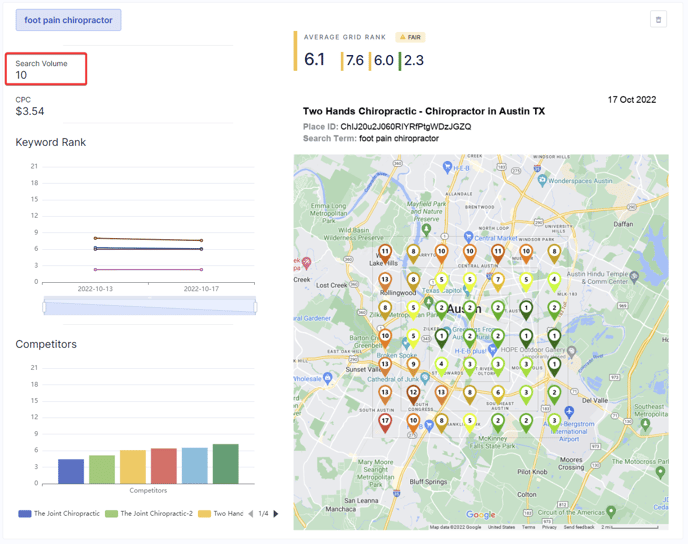Open the map Terms link

click(x=528, y=527)
